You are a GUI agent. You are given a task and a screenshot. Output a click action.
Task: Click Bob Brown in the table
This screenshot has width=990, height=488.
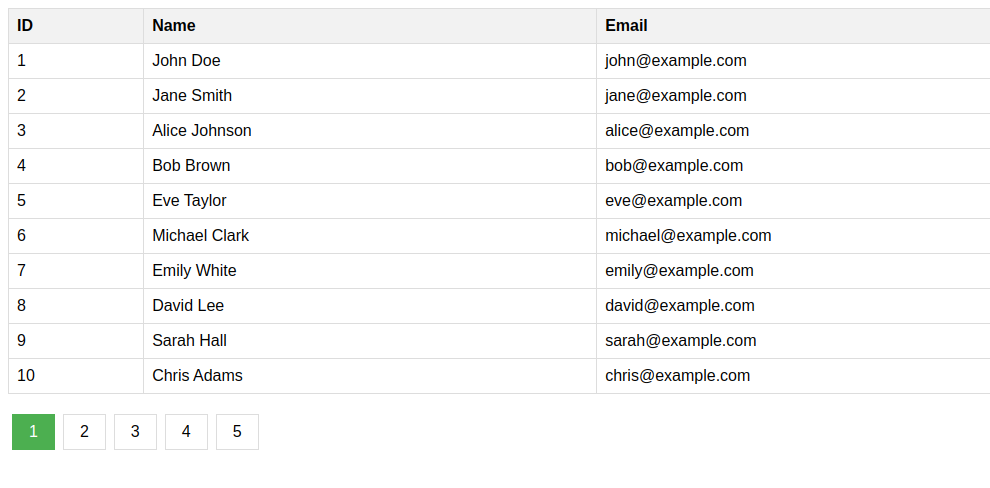[191, 166]
